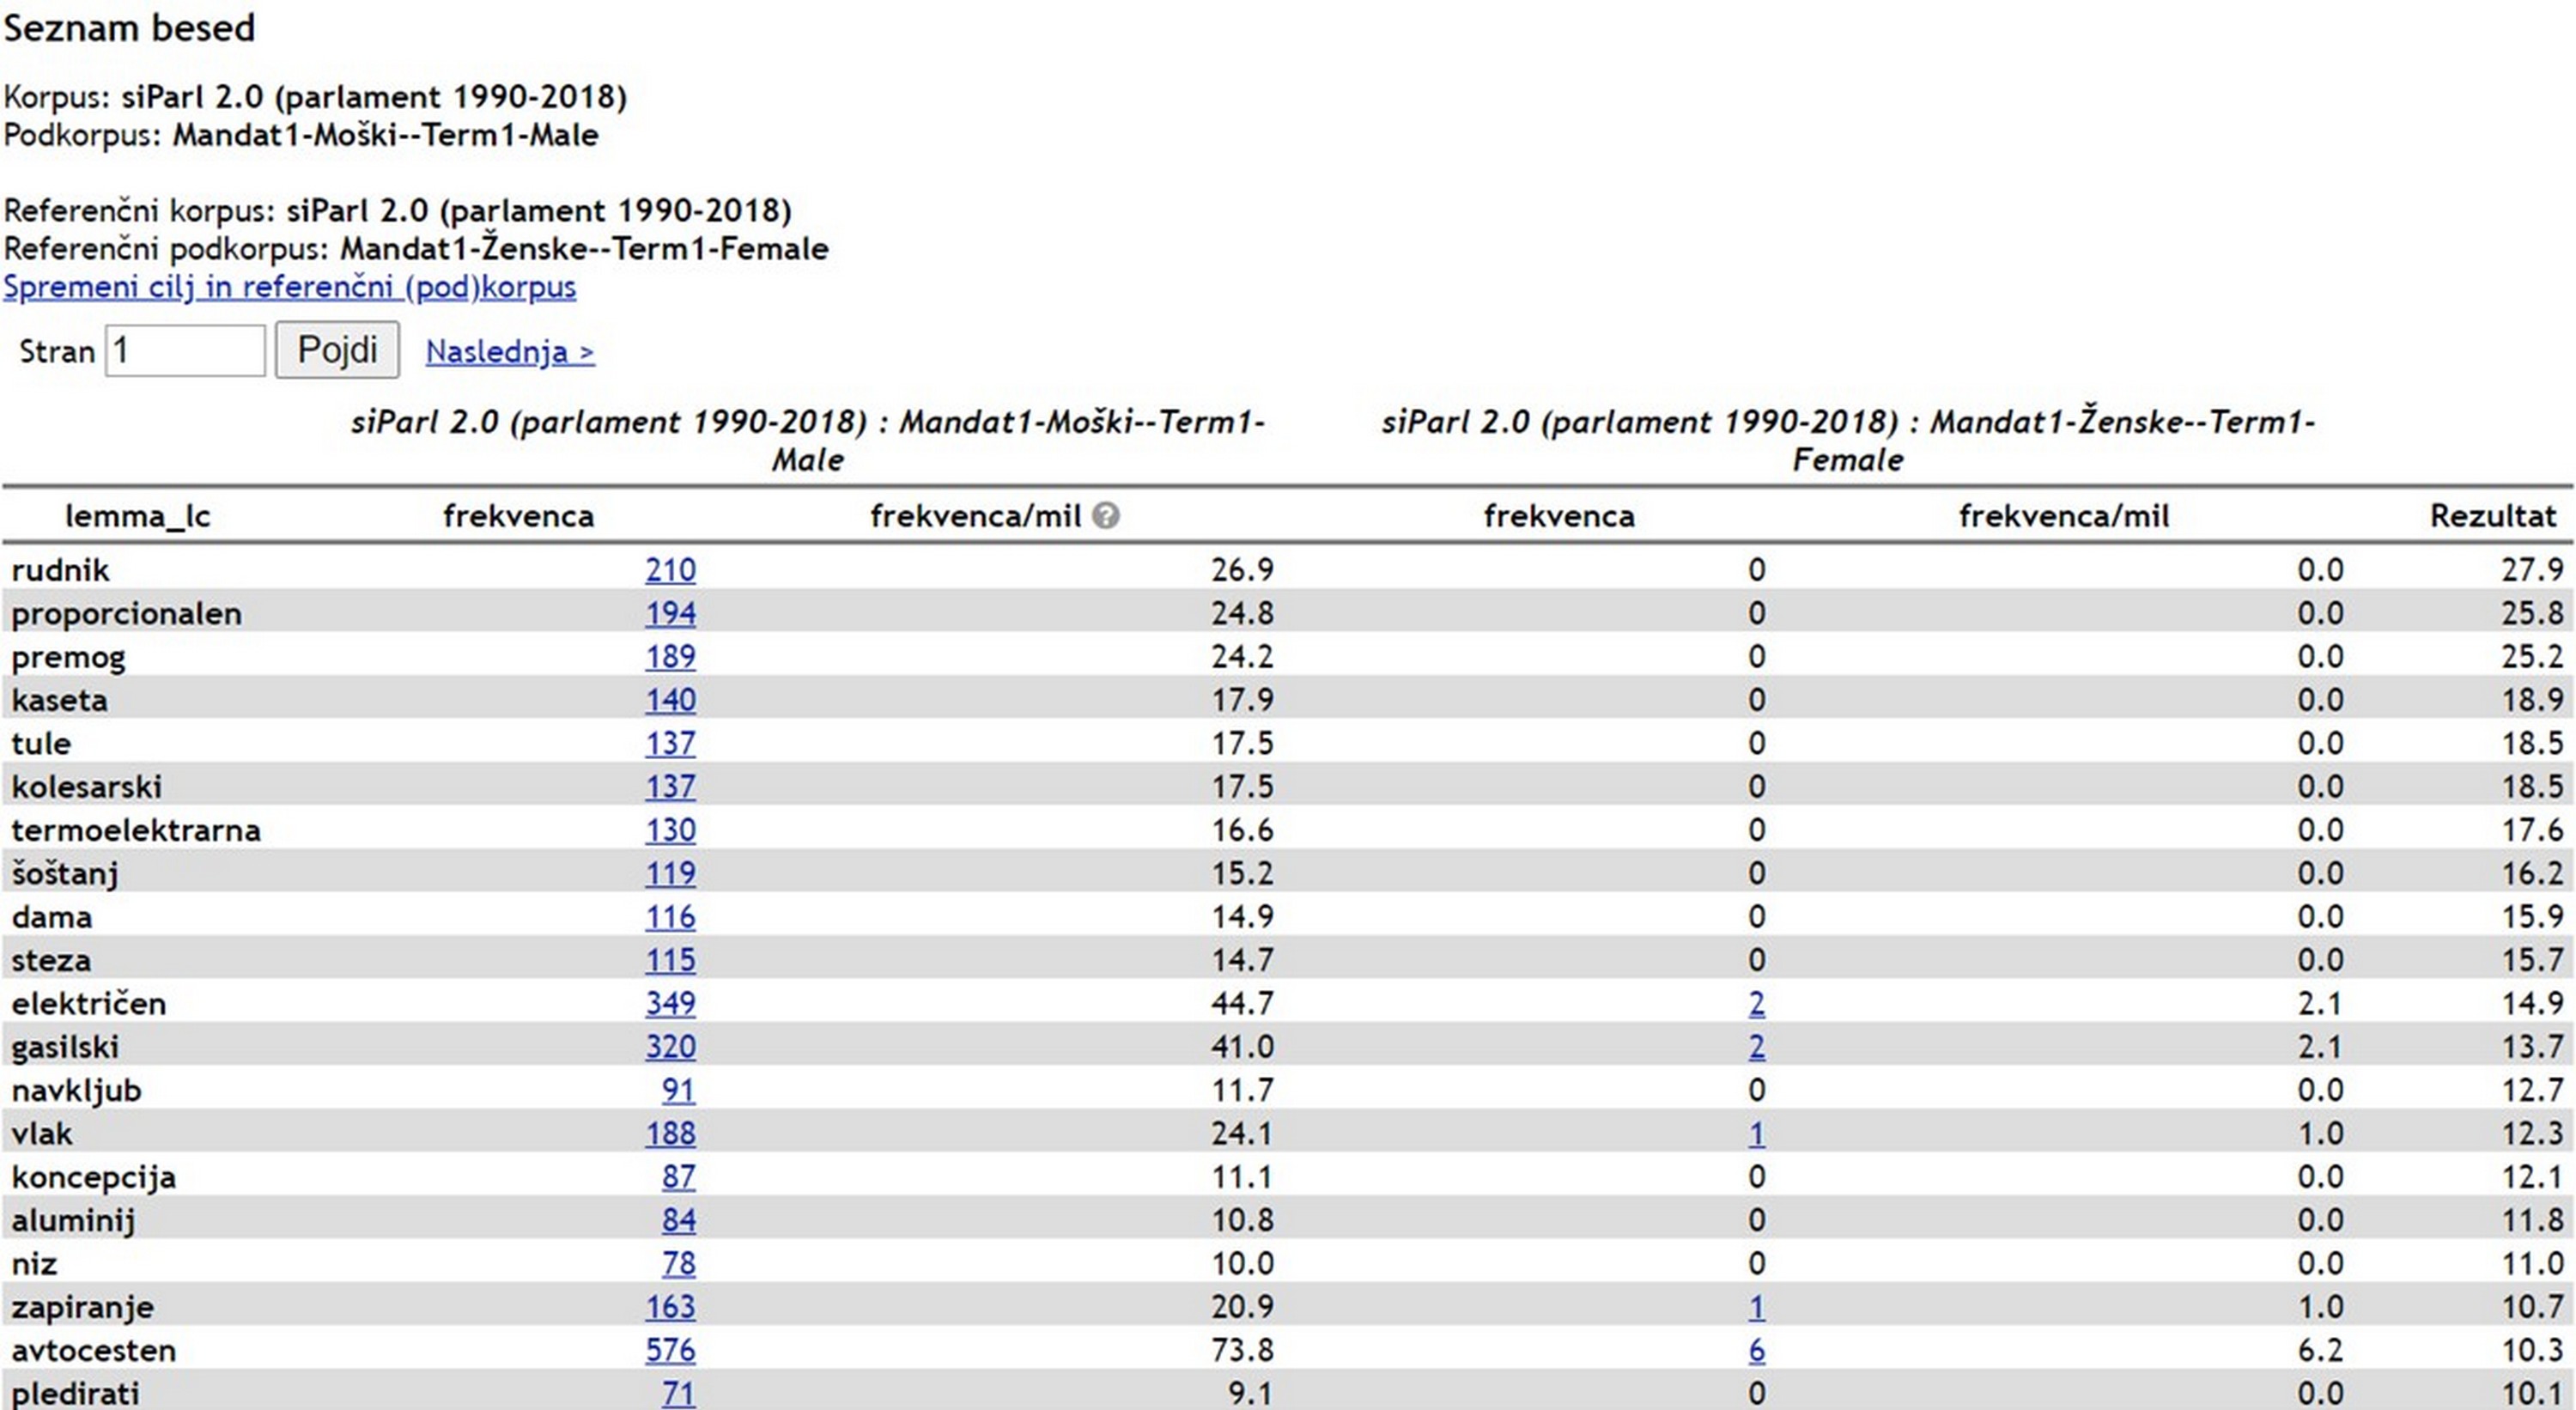Viewport: 2576px width, 1410px height.
Task: Open frequency 91 for navkljub
Action: tap(677, 1090)
